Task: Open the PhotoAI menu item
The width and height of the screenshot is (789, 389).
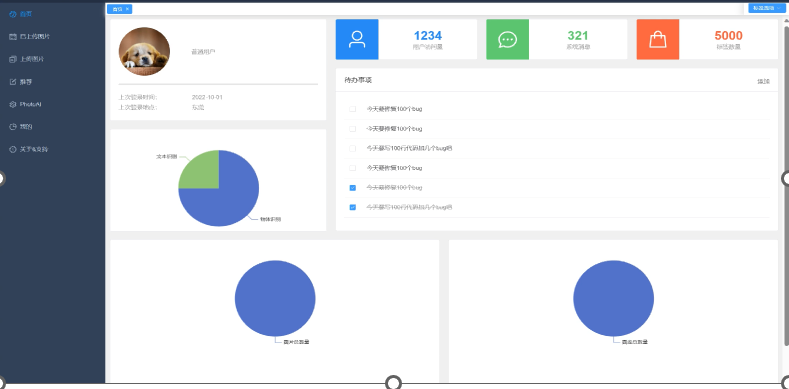Action: (30, 104)
